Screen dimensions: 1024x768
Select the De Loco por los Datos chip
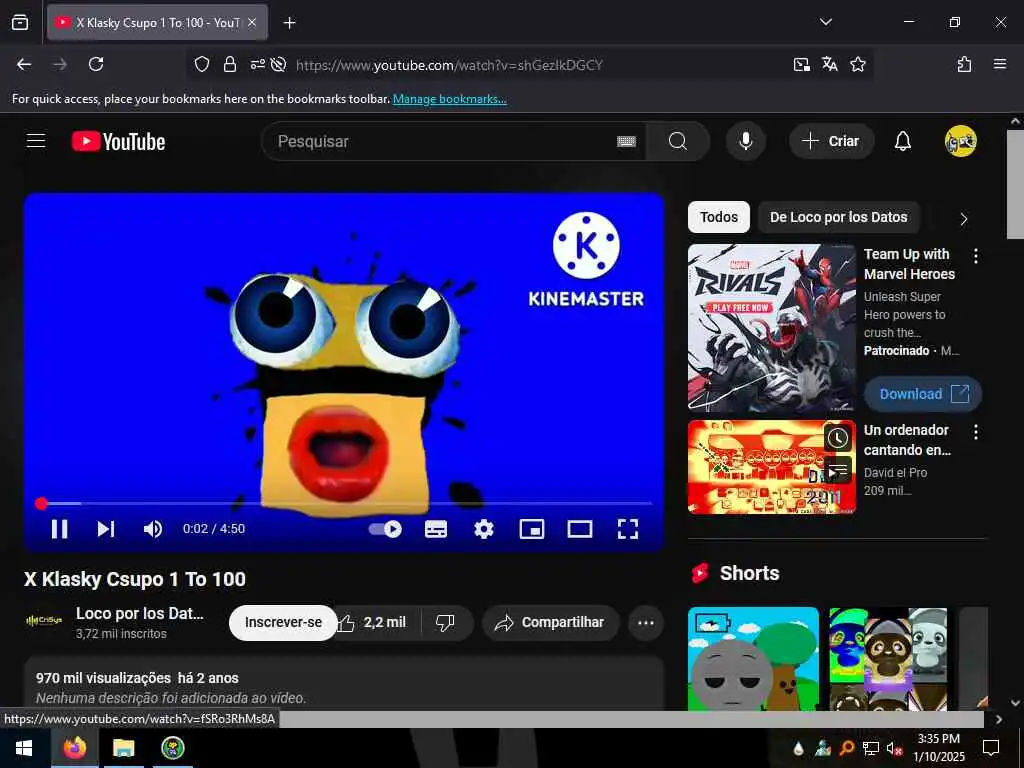(839, 217)
